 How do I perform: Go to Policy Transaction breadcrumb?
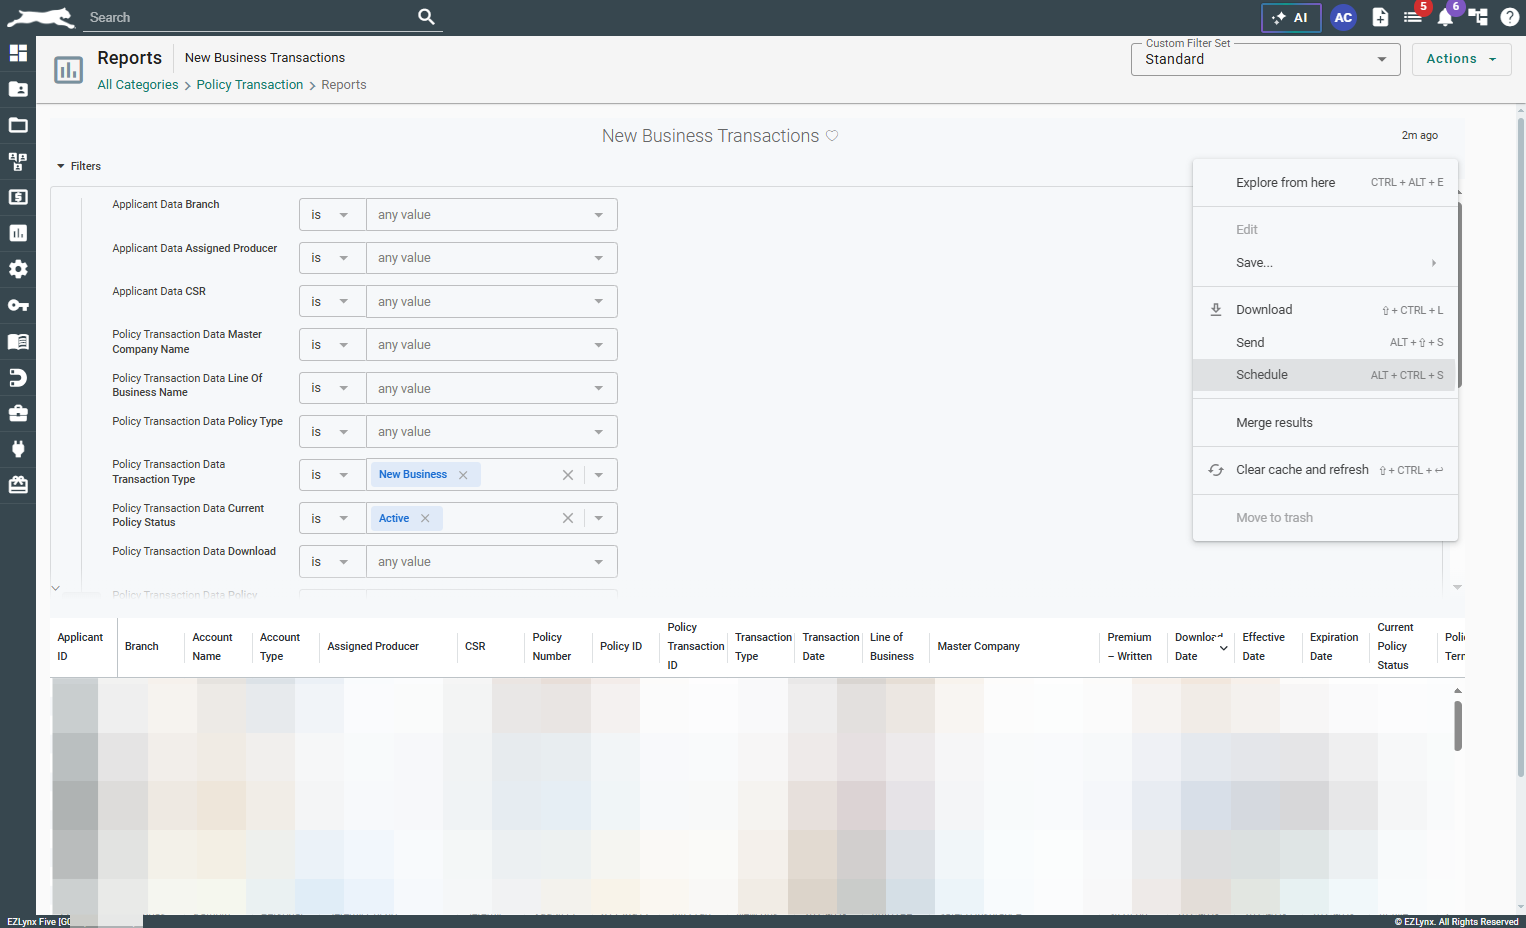point(250,85)
